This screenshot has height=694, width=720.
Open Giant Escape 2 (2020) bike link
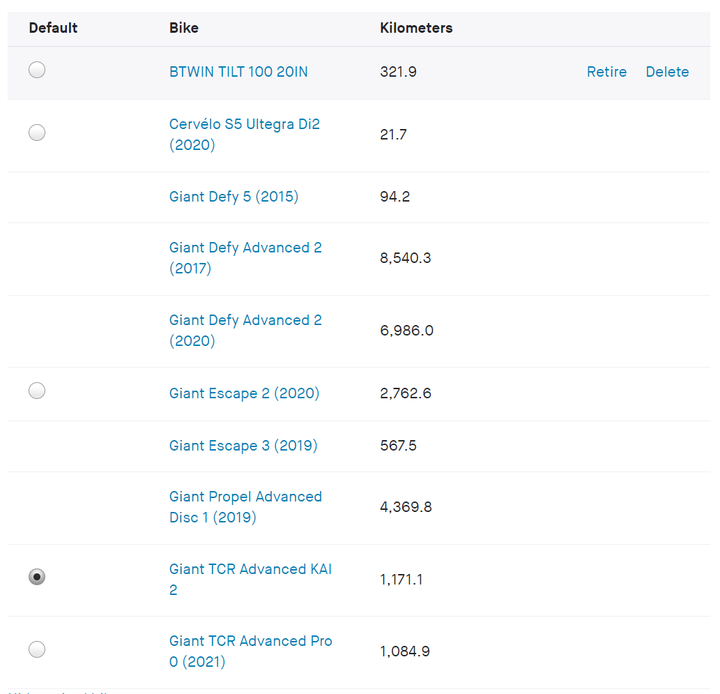point(244,393)
